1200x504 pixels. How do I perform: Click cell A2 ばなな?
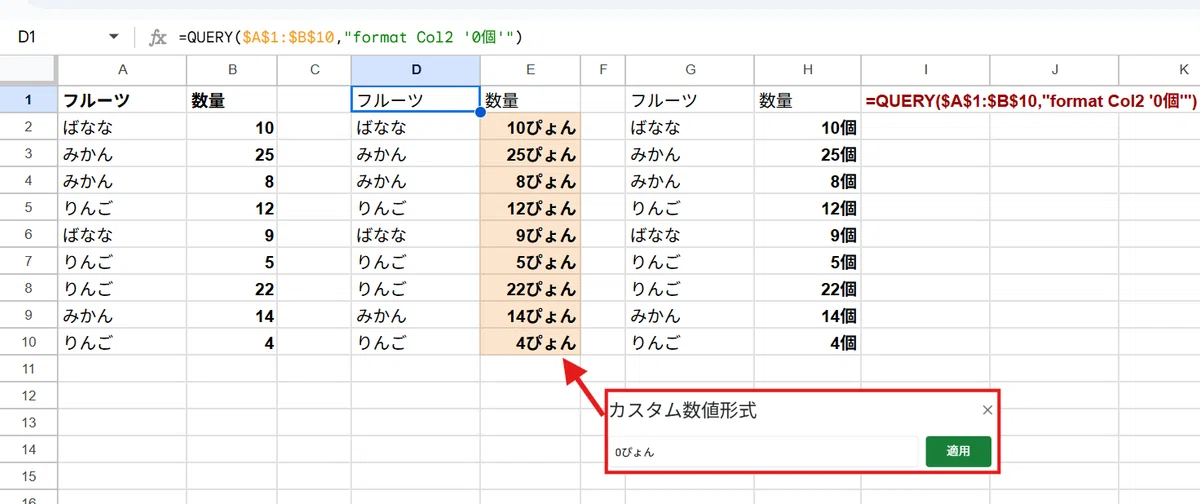coord(122,127)
